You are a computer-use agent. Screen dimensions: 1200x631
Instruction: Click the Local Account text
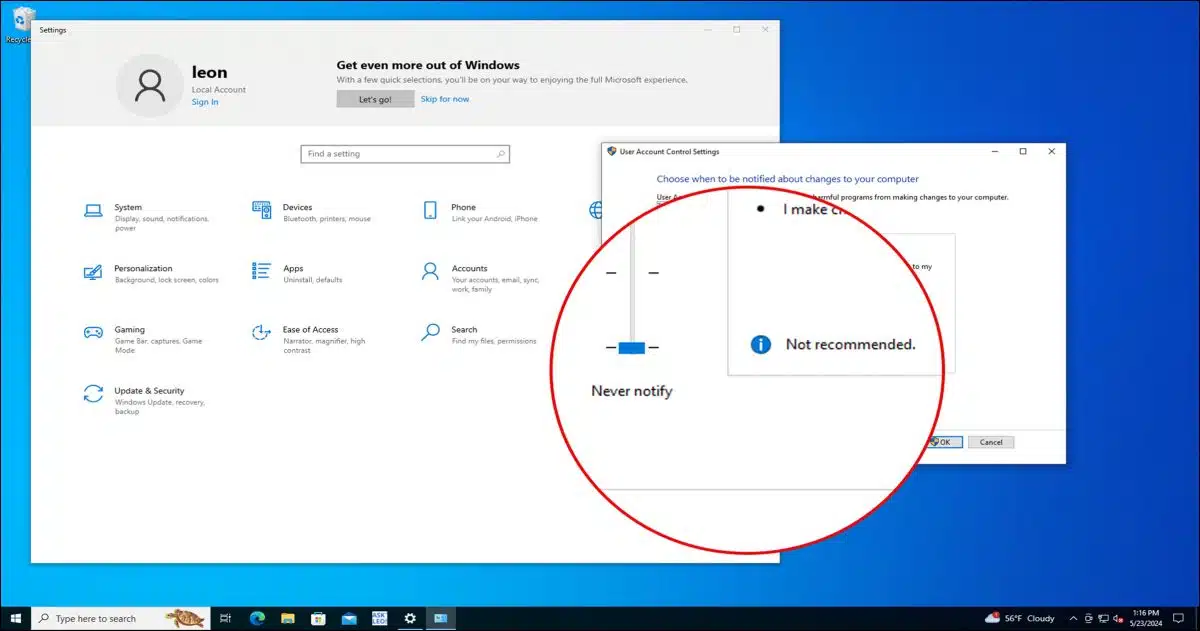point(219,90)
